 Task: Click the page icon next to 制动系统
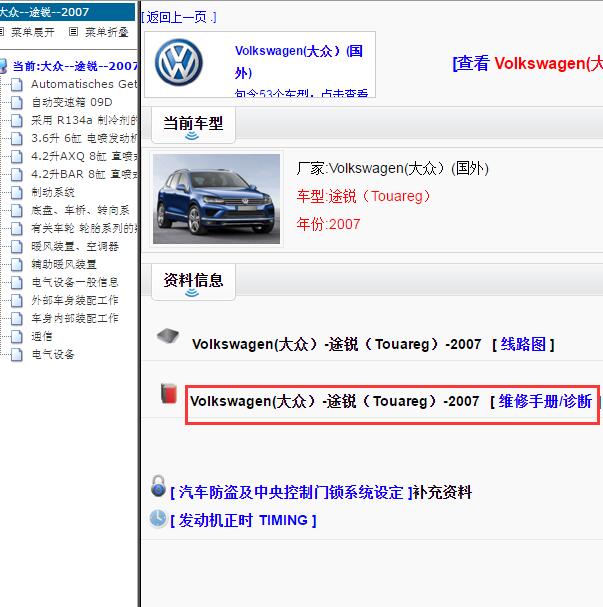[16, 192]
